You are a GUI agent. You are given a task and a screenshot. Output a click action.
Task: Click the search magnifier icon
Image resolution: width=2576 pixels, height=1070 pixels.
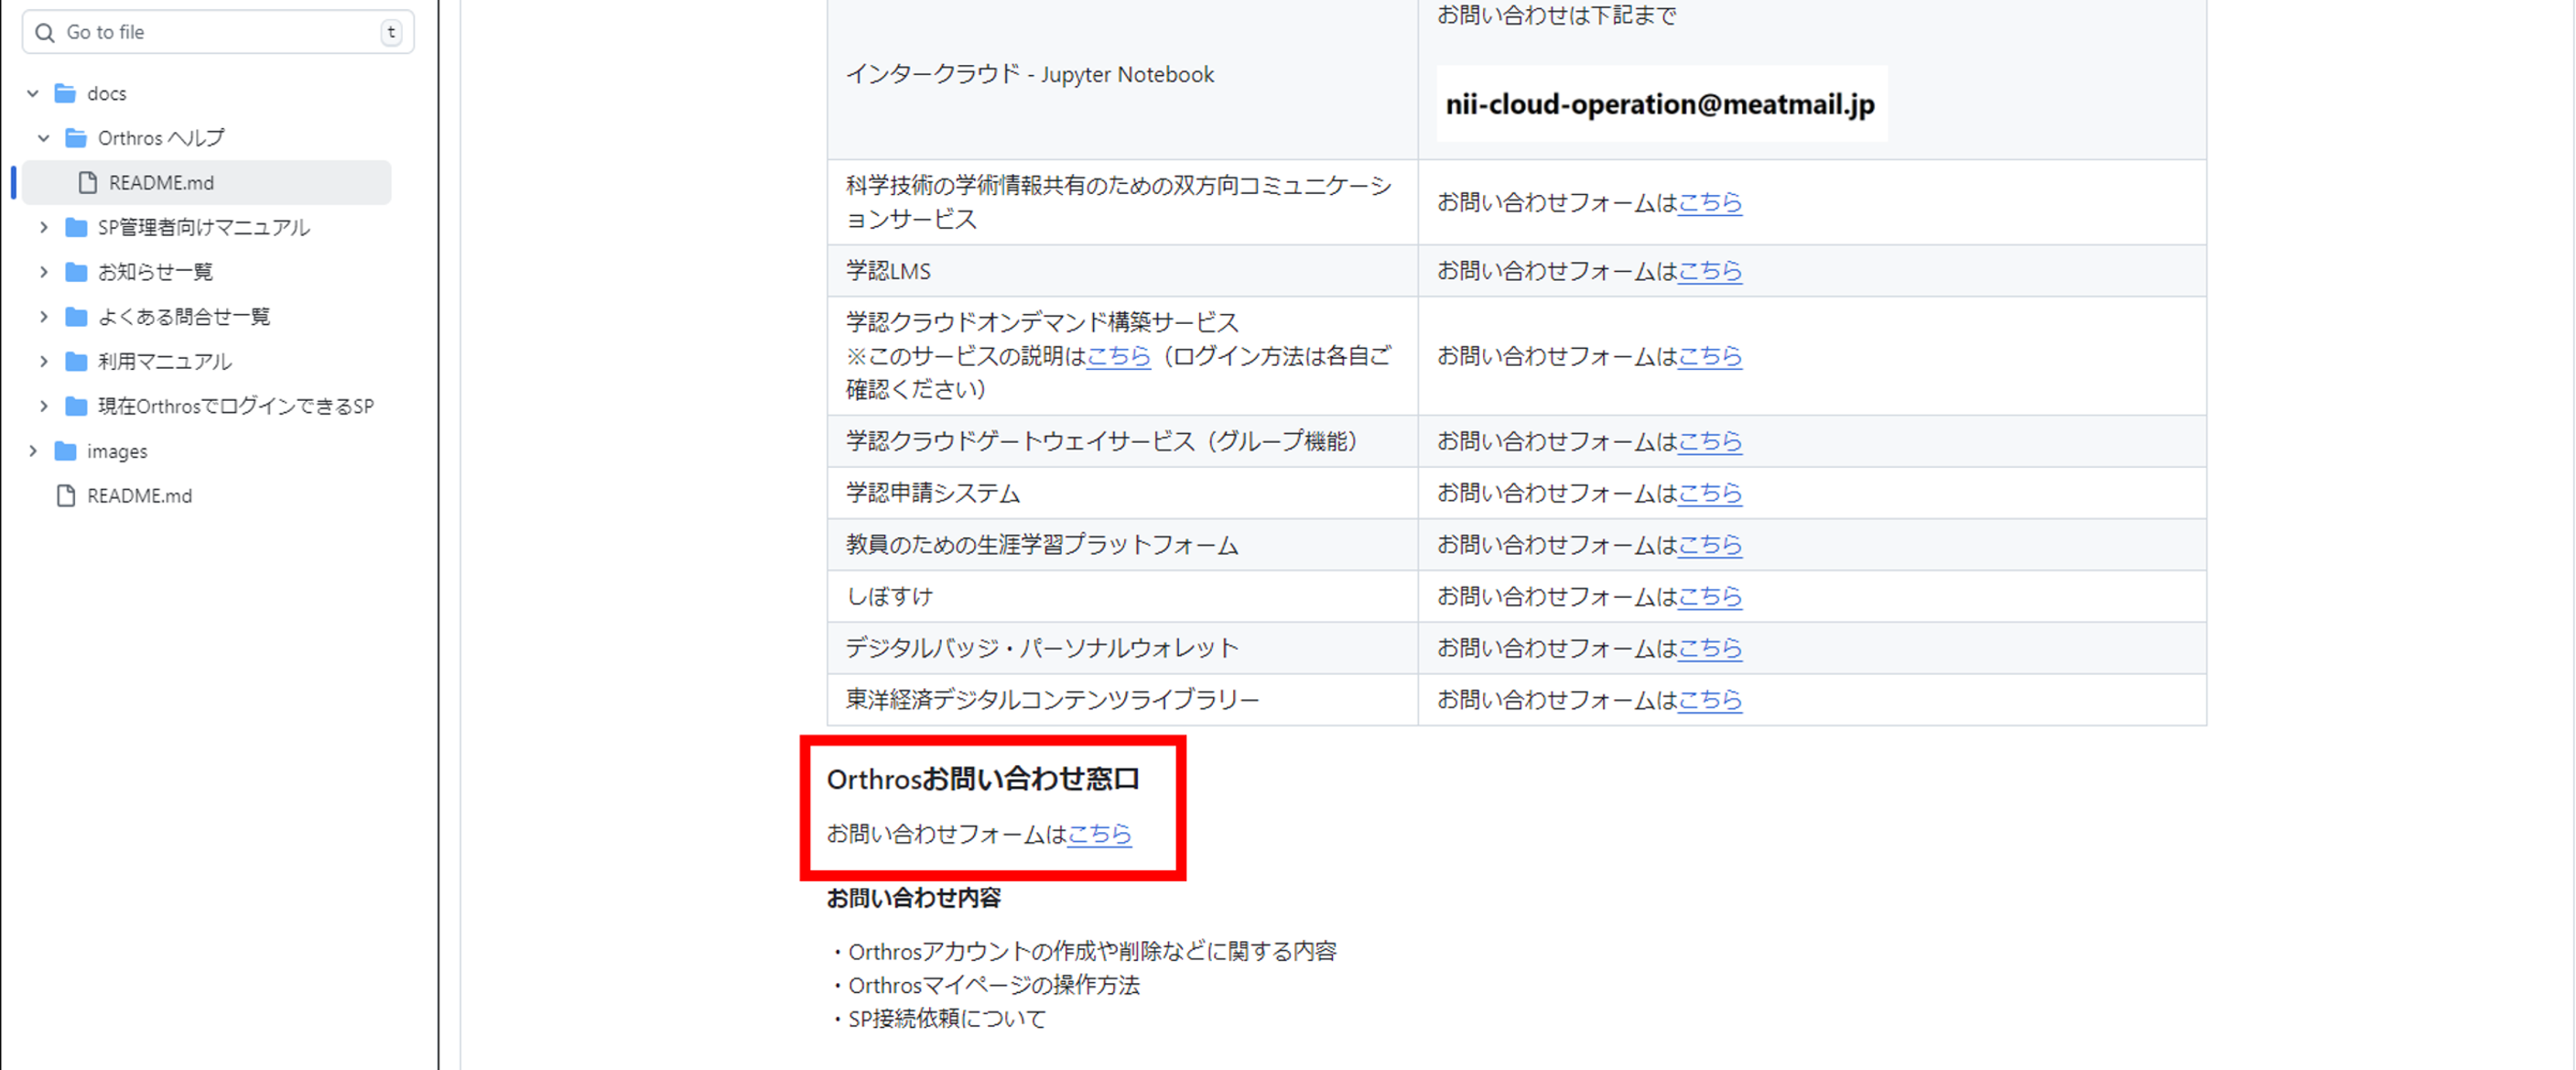click(x=44, y=33)
